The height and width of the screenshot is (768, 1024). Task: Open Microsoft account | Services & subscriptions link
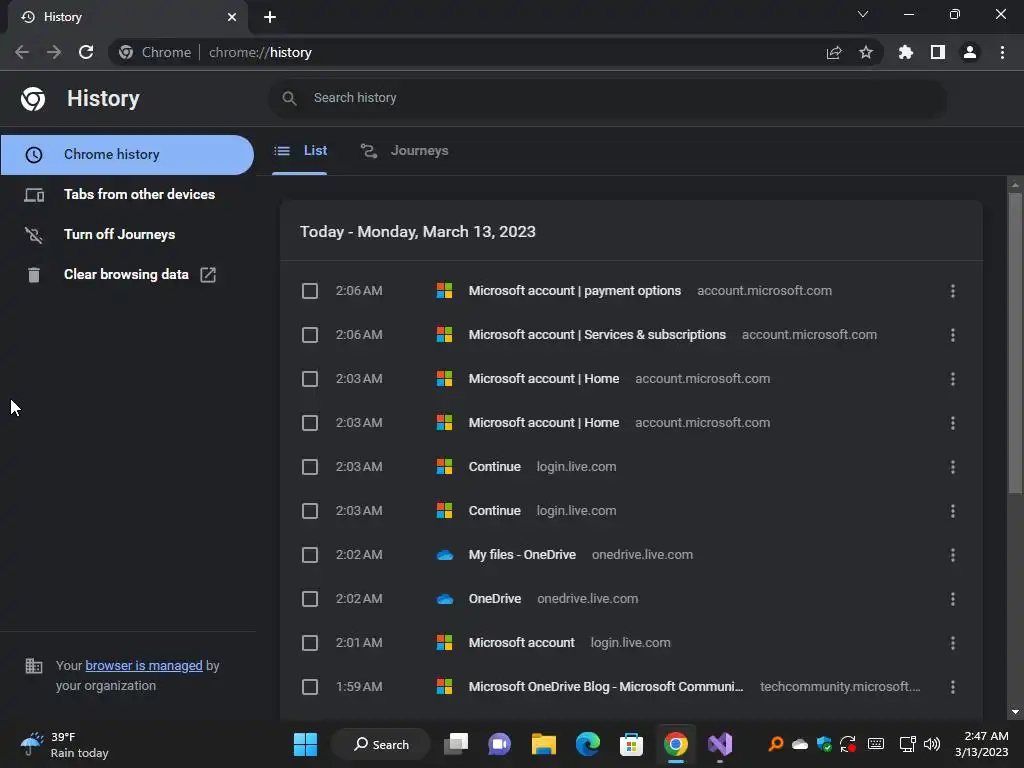[x=597, y=335]
